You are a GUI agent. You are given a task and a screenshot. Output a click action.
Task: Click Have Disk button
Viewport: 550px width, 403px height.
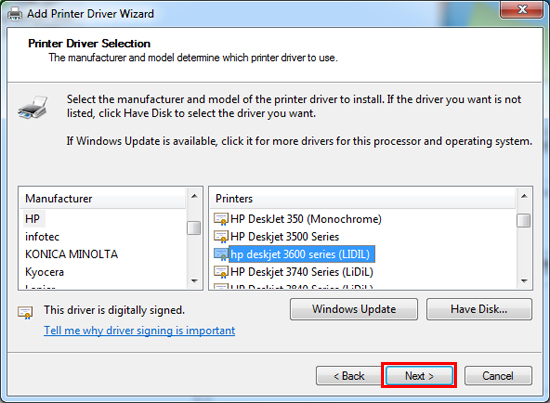(479, 309)
